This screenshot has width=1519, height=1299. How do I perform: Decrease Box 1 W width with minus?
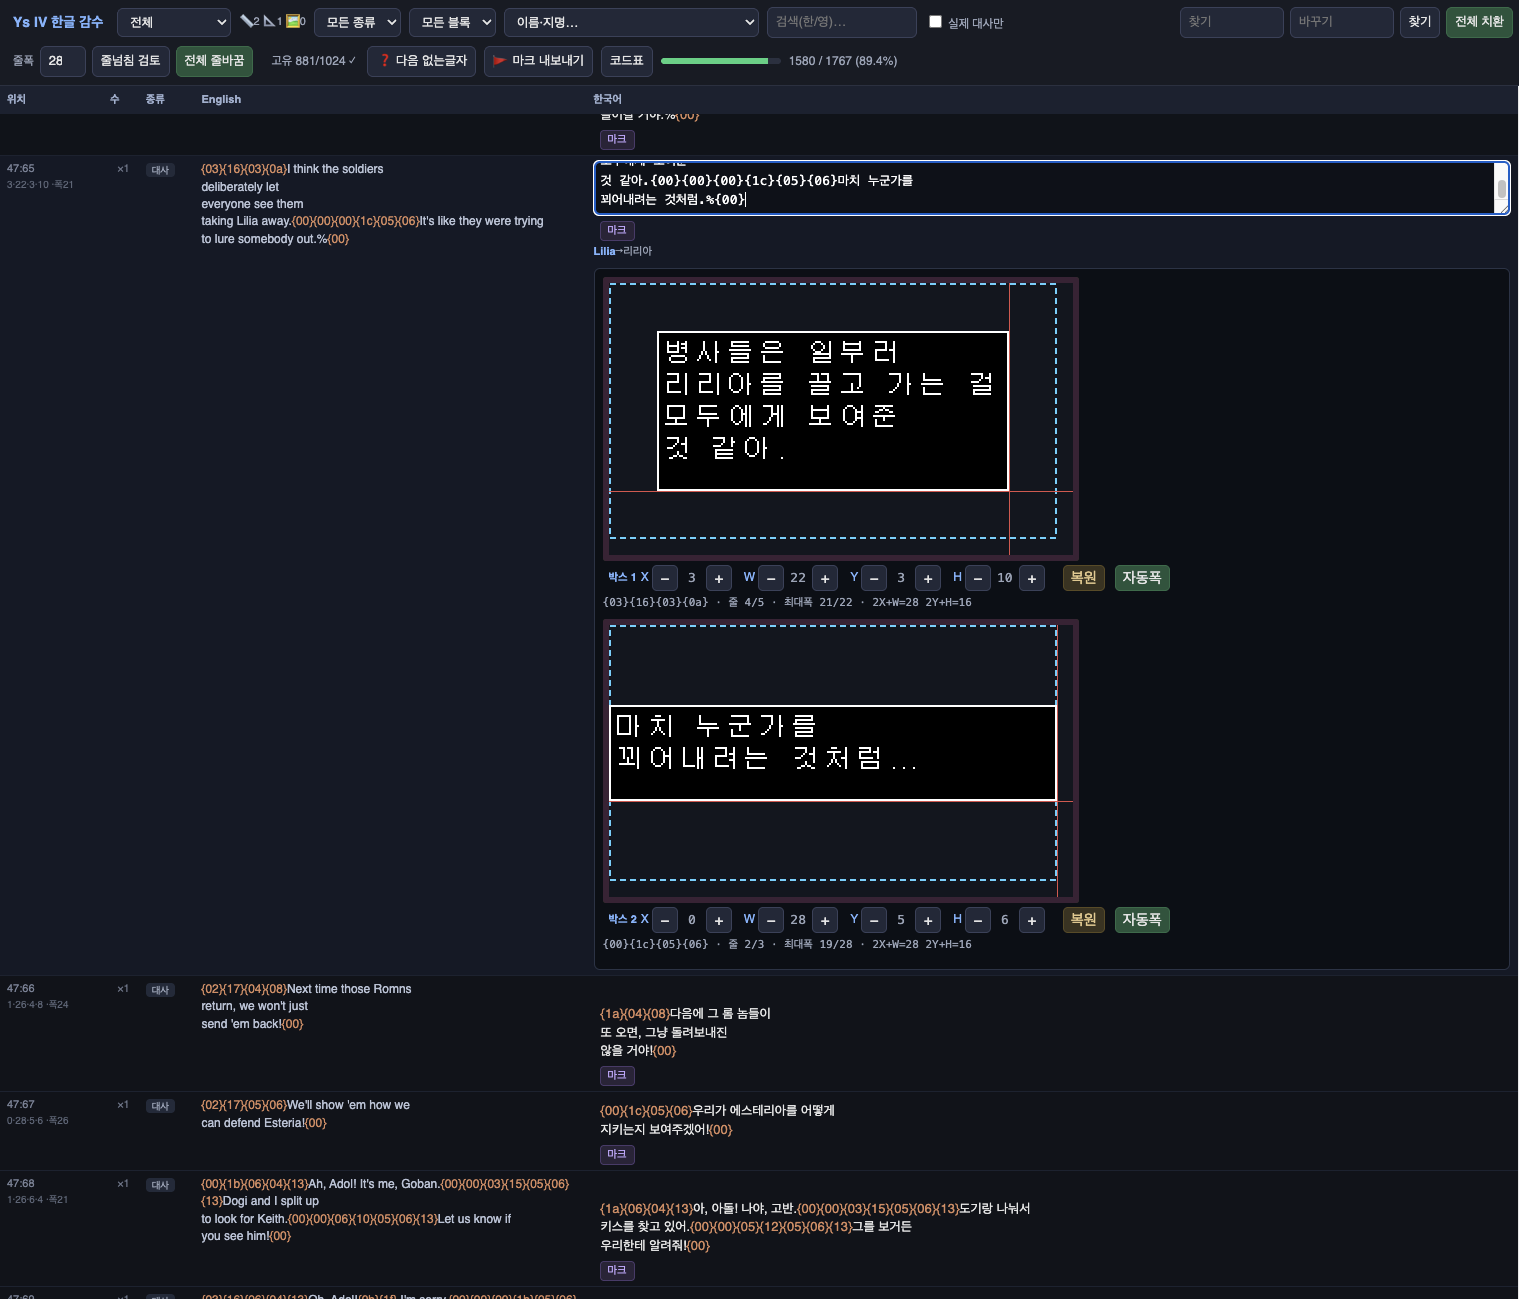770,578
